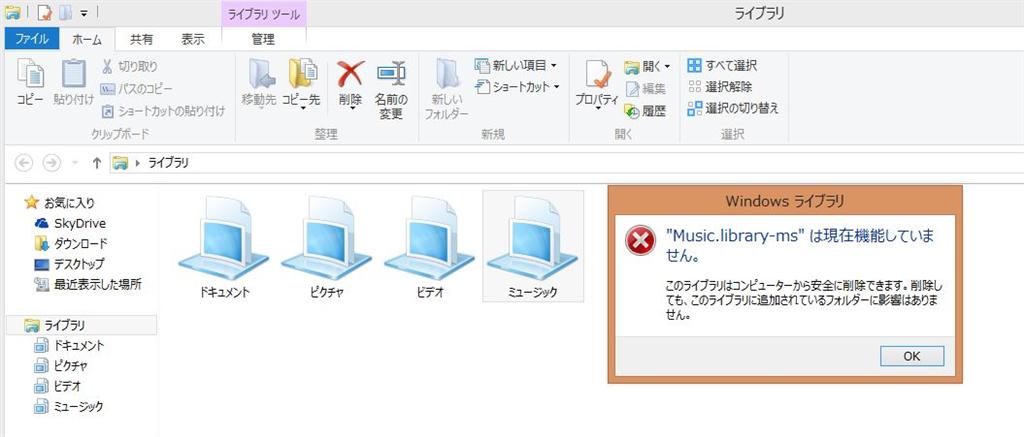This screenshot has width=1024, height=437.
Task: Click quick access new folder icon in title bar
Action: point(65,12)
